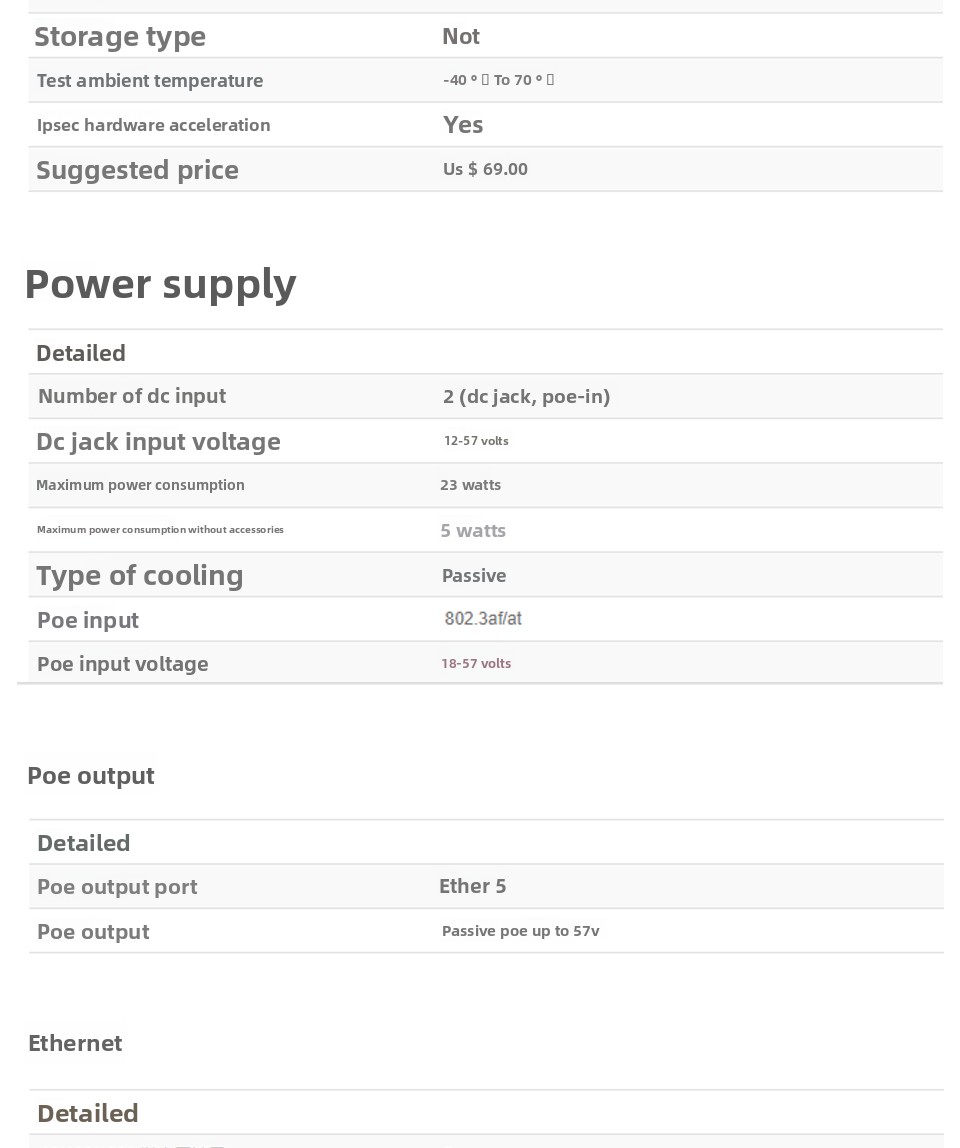Viewport: 960px width, 1148px height.
Task: Click the Ipsec hardware acceleration label
Action: [153, 125]
